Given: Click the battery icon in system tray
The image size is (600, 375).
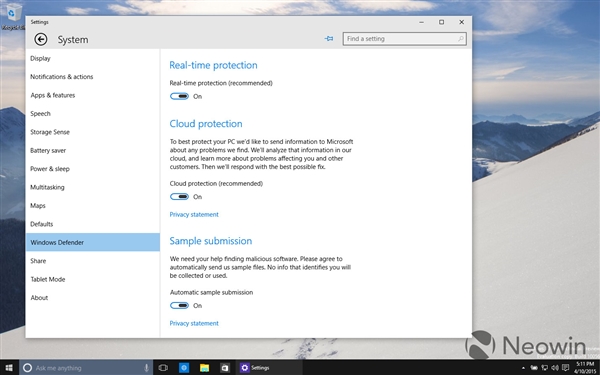Looking at the screenshot, I should pos(534,368).
